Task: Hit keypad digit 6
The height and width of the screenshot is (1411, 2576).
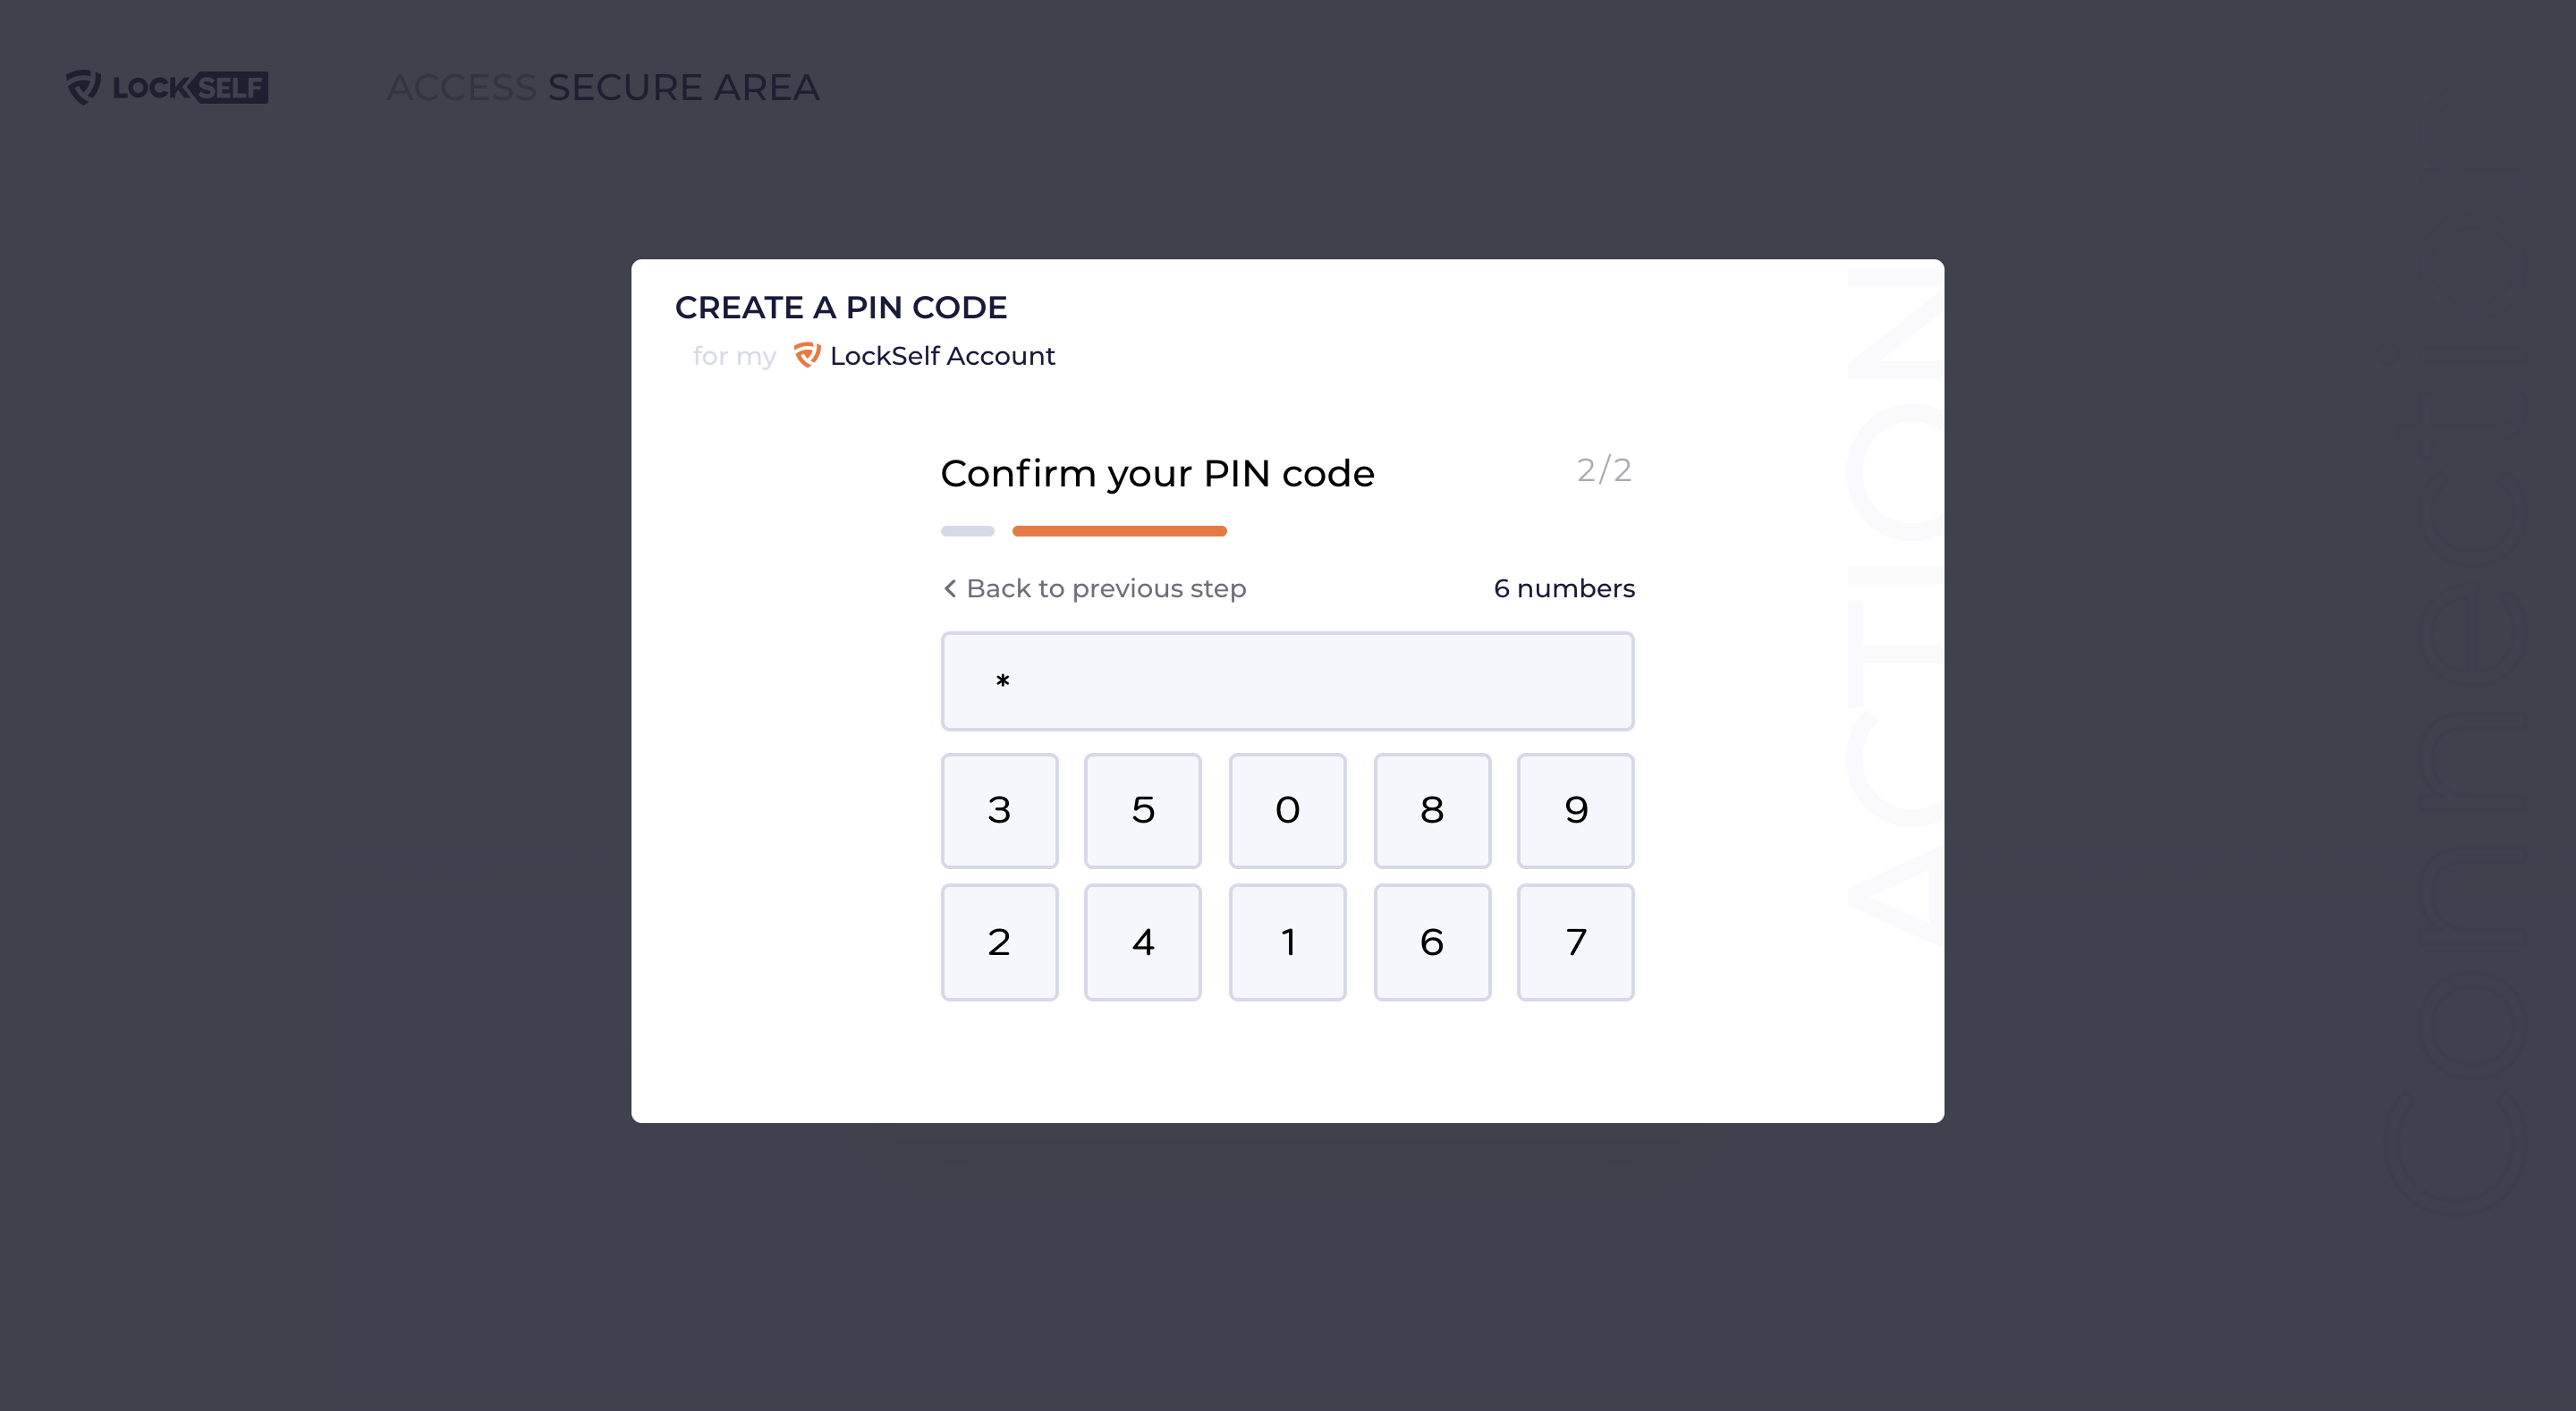Action: click(x=1432, y=942)
